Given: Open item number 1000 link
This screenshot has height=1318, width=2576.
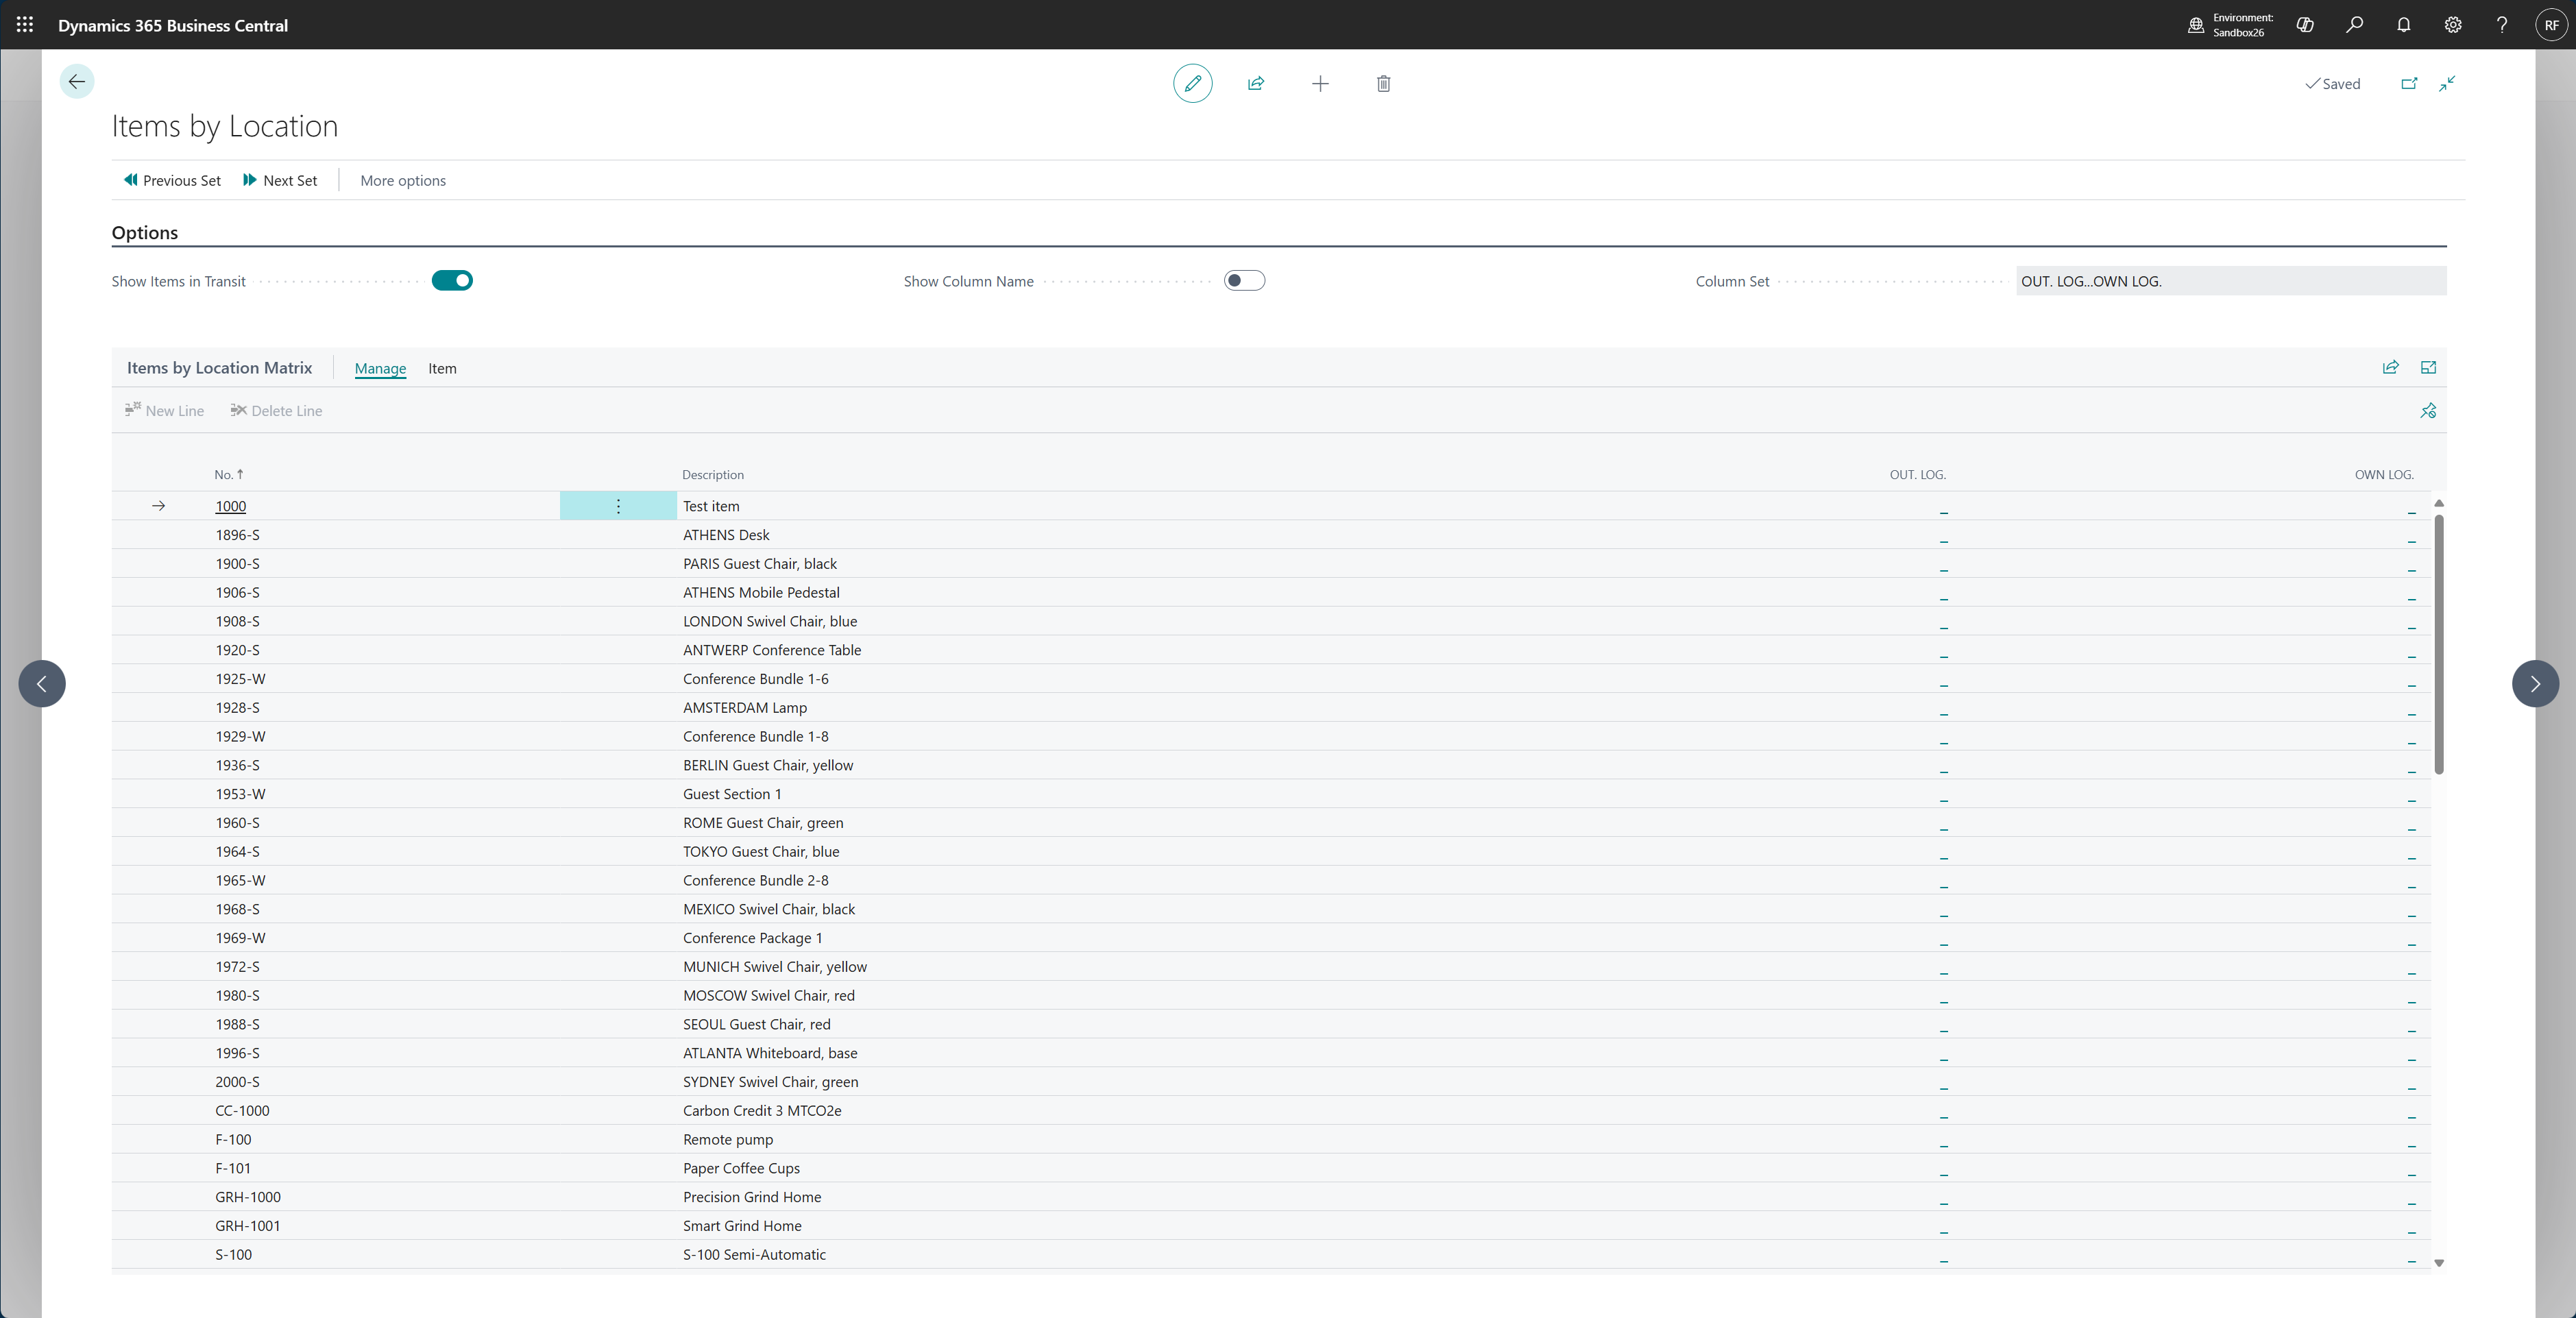Looking at the screenshot, I should (x=230, y=506).
